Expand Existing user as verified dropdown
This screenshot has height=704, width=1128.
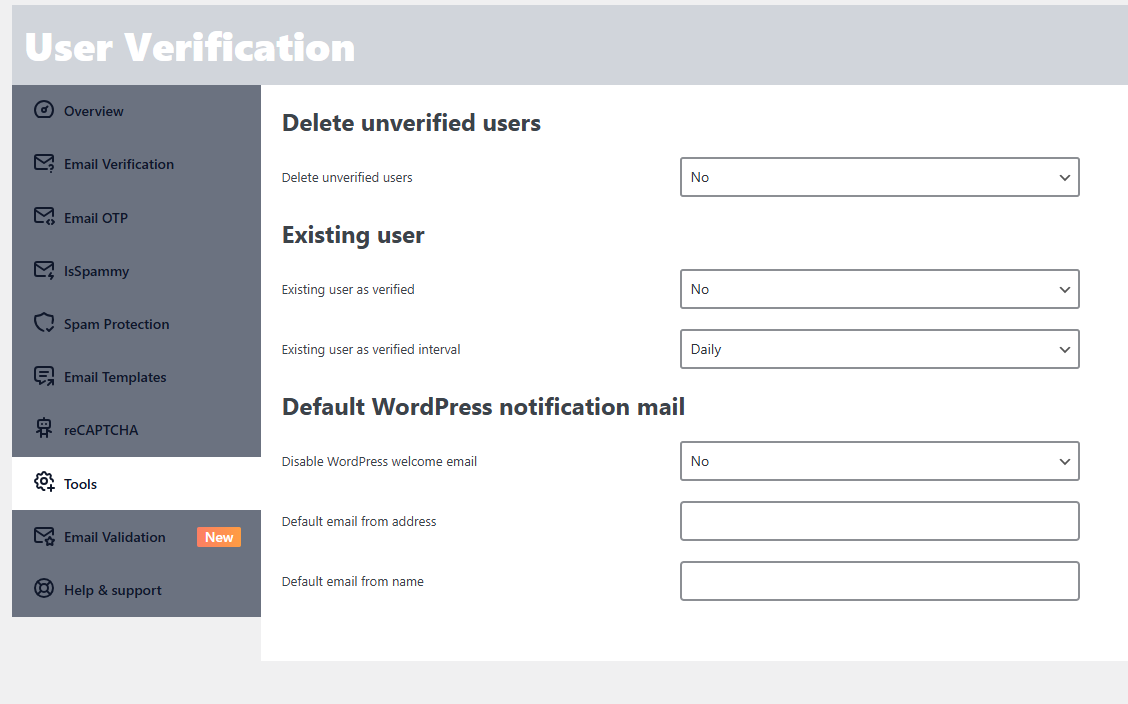[x=879, y=289]
